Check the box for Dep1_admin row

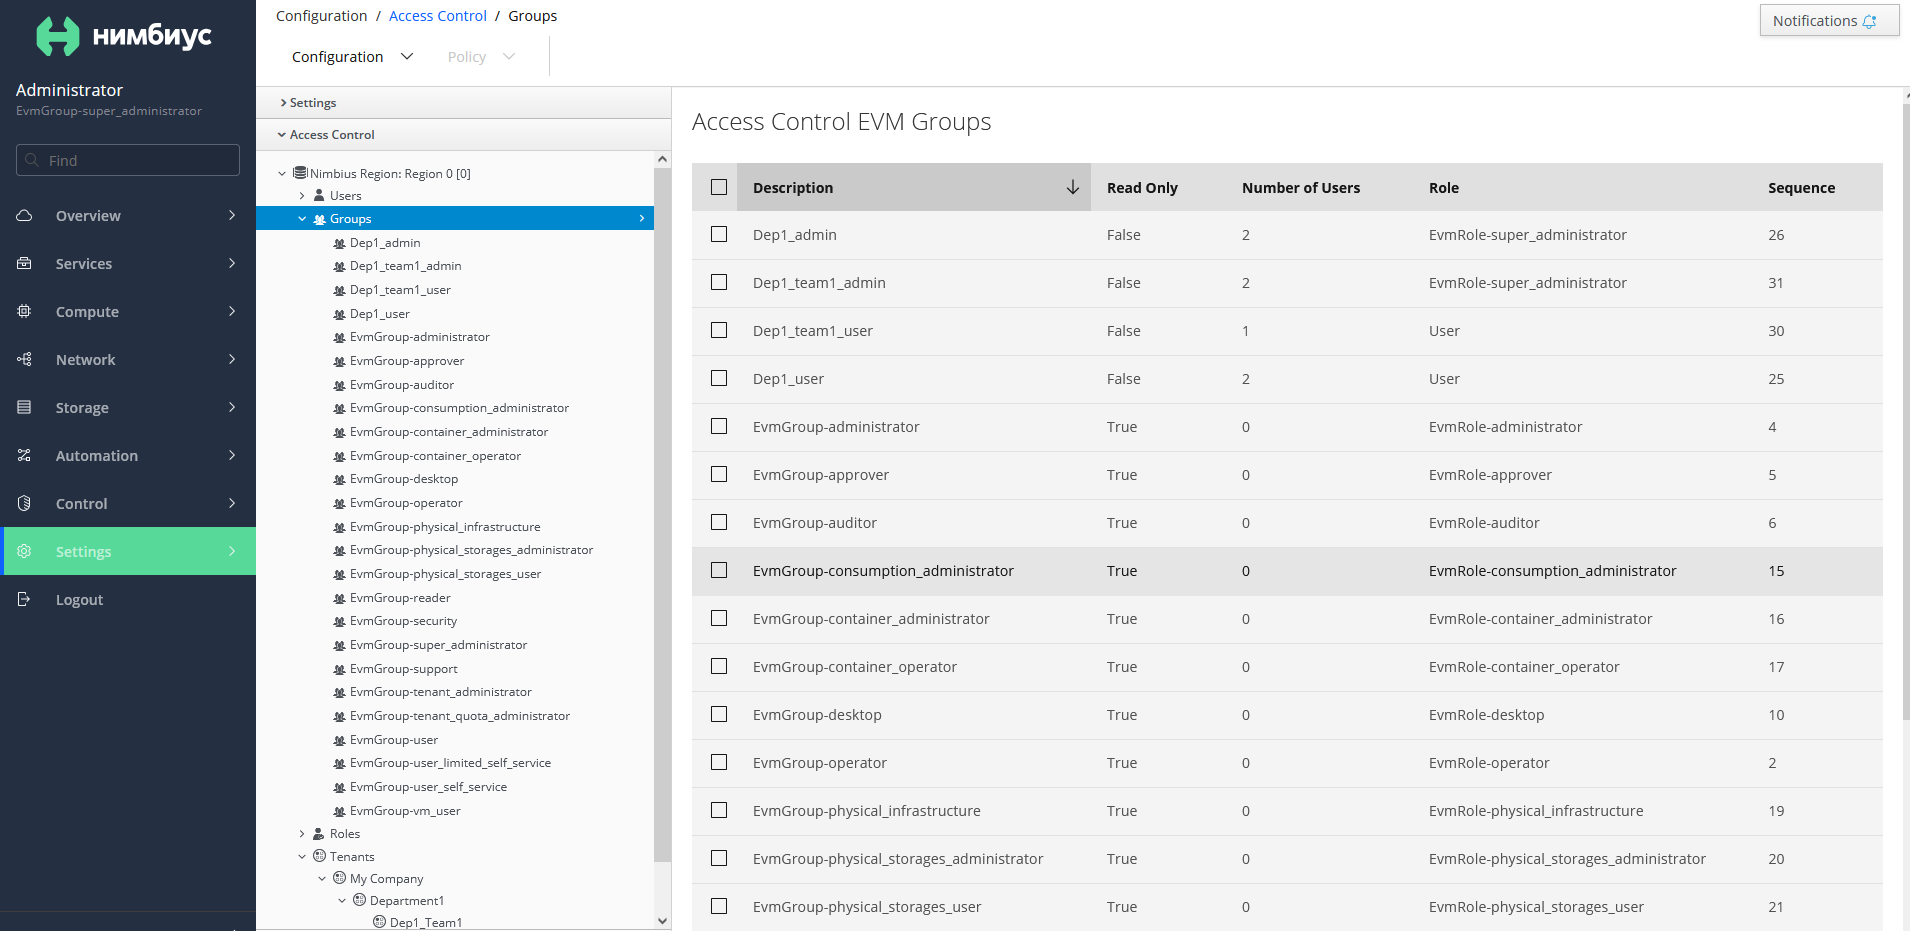(719, 234)
